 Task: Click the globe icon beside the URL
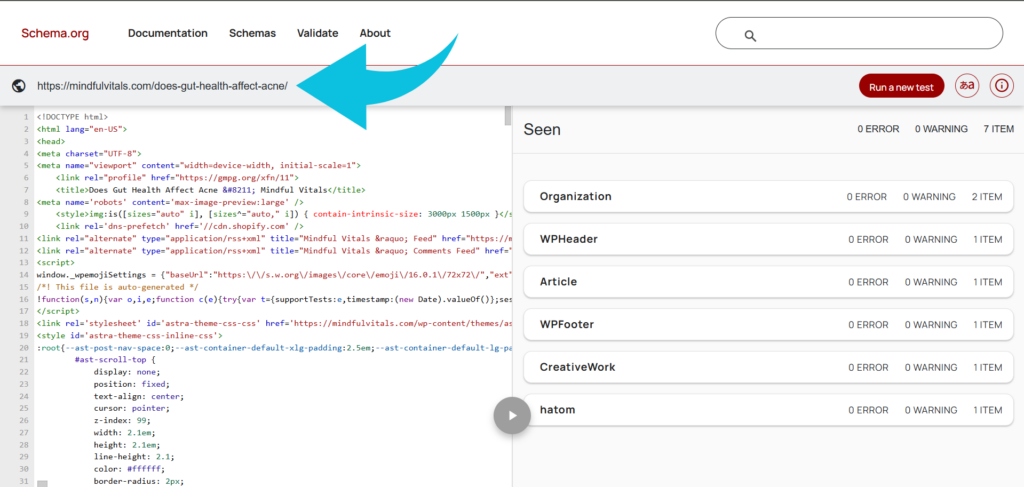click(19, 86)
